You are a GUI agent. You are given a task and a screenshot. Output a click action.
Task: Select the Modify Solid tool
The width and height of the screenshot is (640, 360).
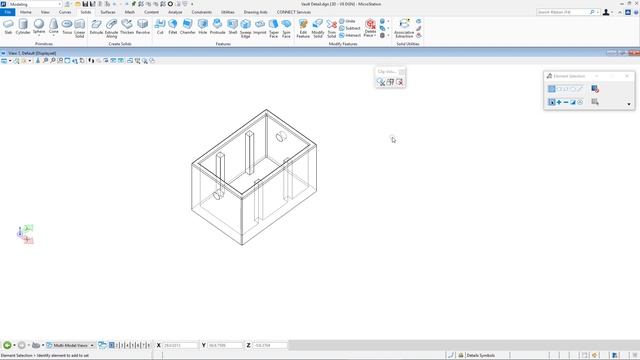318,29
